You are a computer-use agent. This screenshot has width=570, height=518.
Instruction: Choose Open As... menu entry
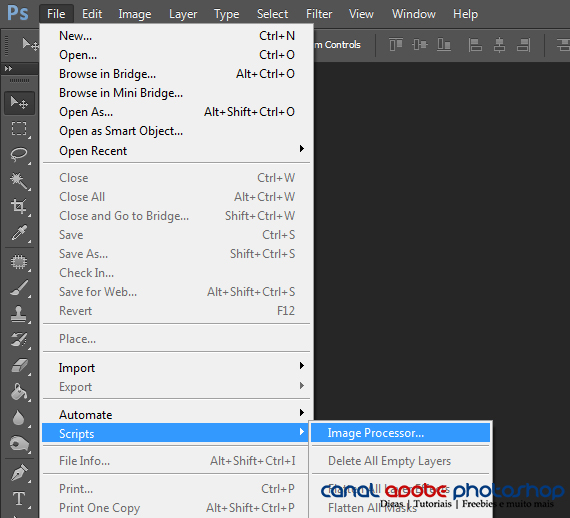click(x=176, y=112)
